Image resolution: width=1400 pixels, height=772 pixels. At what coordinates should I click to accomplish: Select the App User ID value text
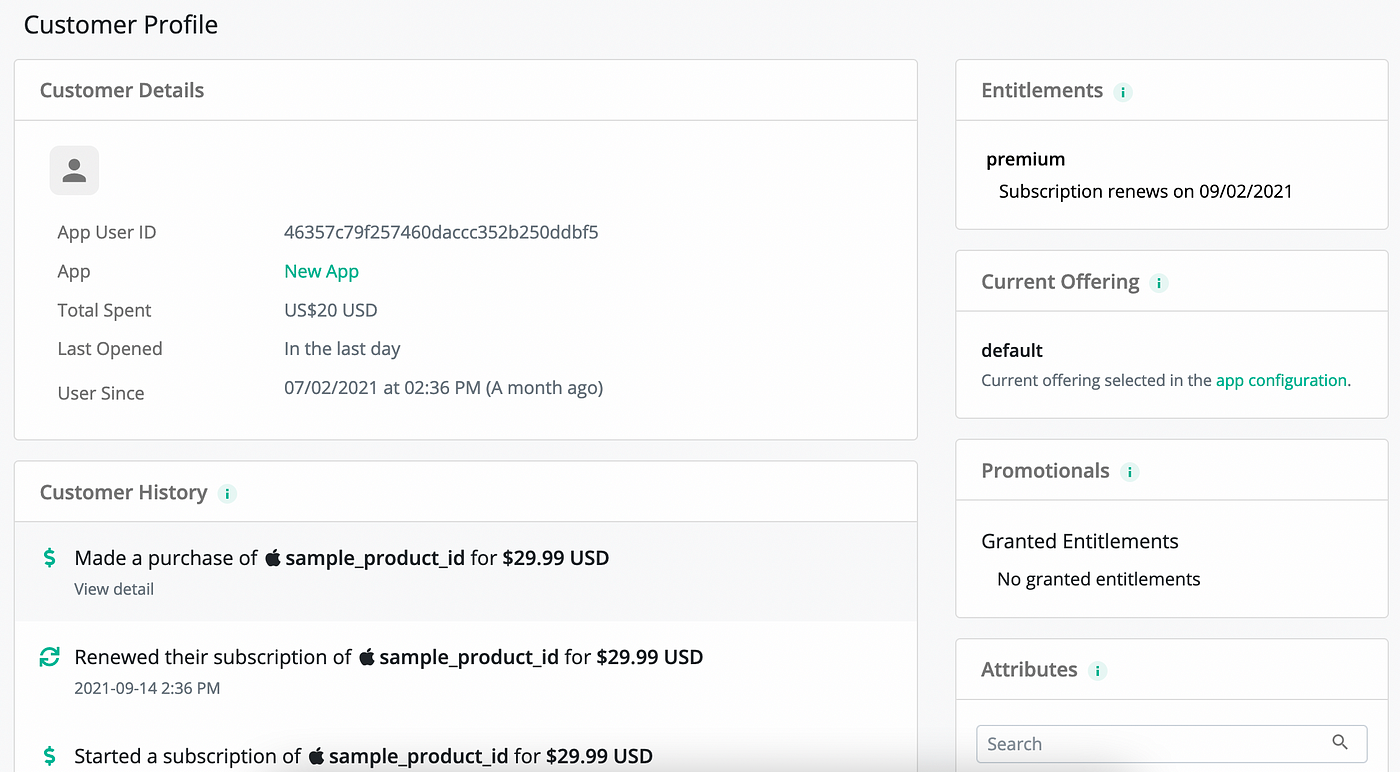(441, 232)
